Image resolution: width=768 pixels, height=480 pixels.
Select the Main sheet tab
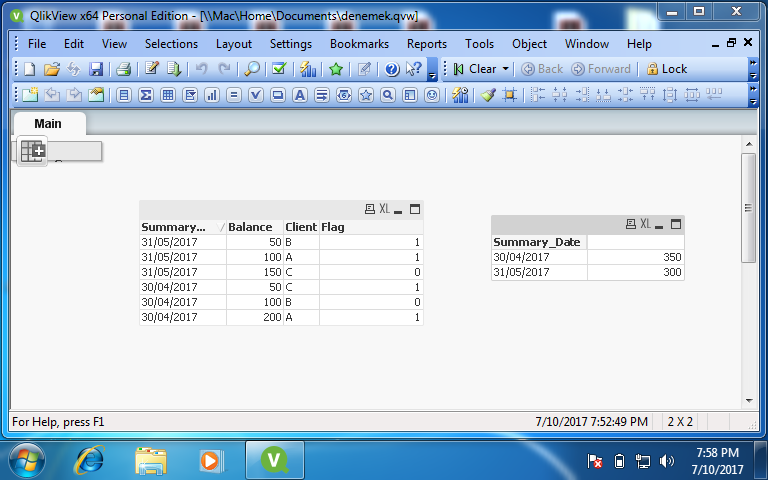click(x=48, y=124)
